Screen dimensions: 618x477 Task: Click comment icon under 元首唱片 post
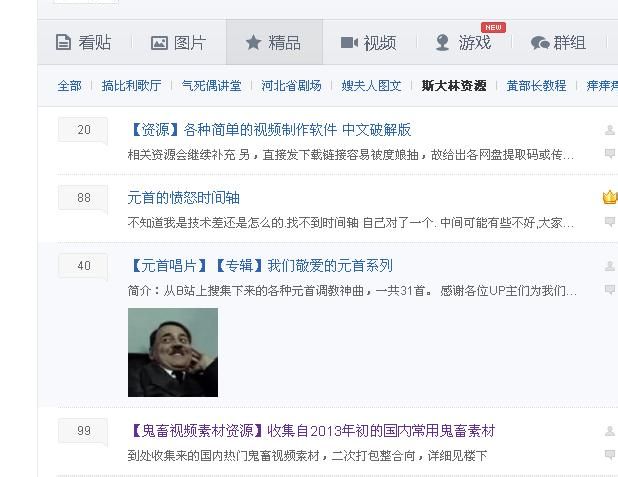coord(610,289)
